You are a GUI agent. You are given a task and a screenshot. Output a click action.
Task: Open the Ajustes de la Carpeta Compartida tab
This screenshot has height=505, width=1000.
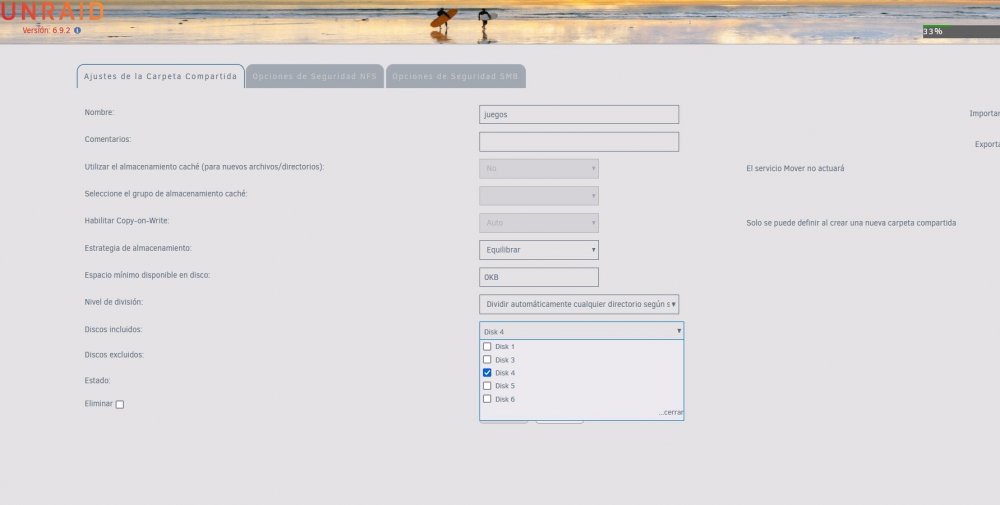[x=160, y=76]
